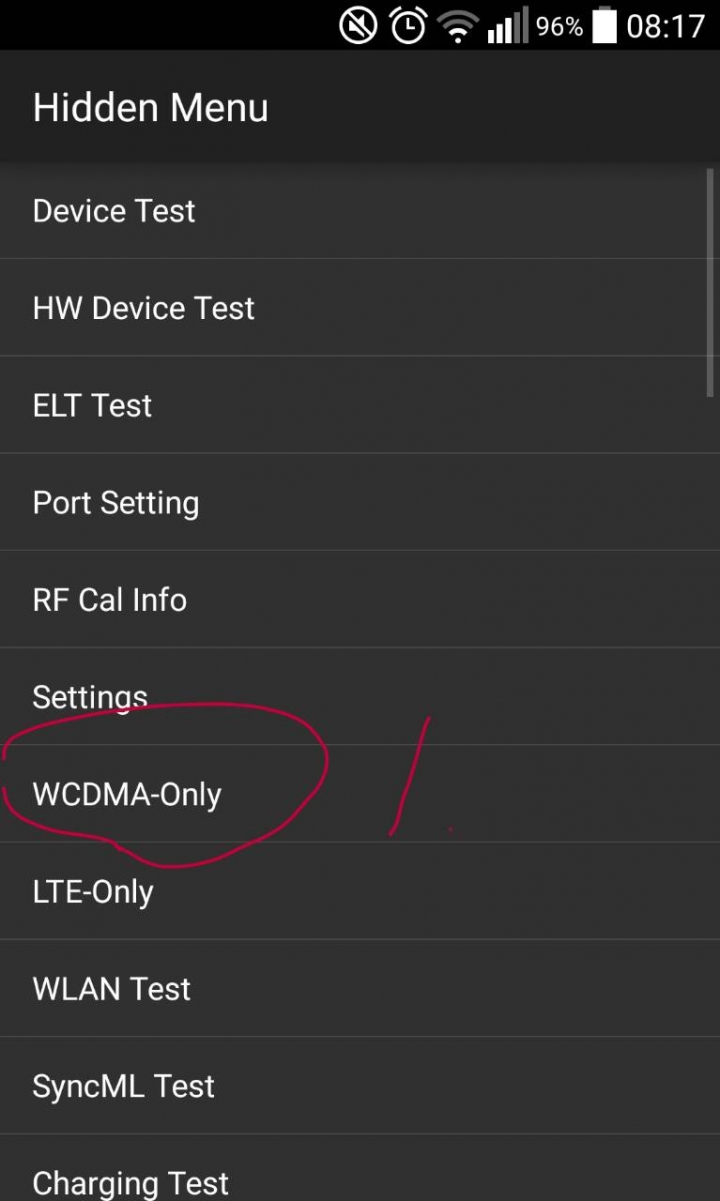Click the list scrollbar thumb
The width and height of the screenshot is (720, 1201).
click(710, 282)
